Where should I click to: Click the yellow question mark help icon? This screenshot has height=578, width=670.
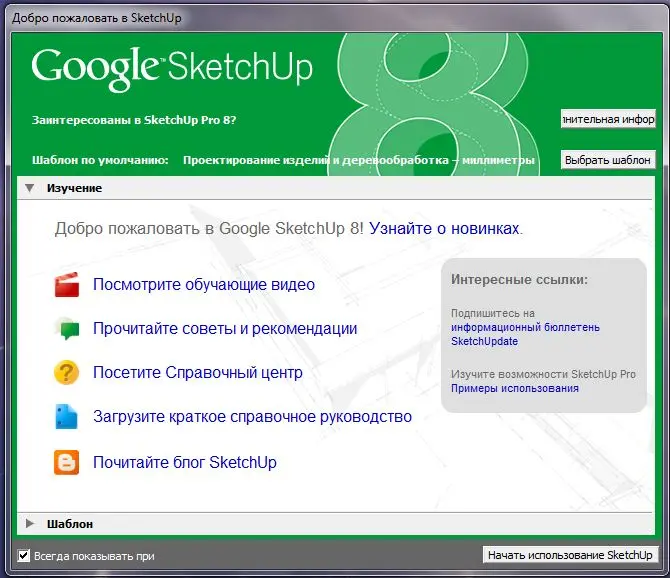pos(67,372)
